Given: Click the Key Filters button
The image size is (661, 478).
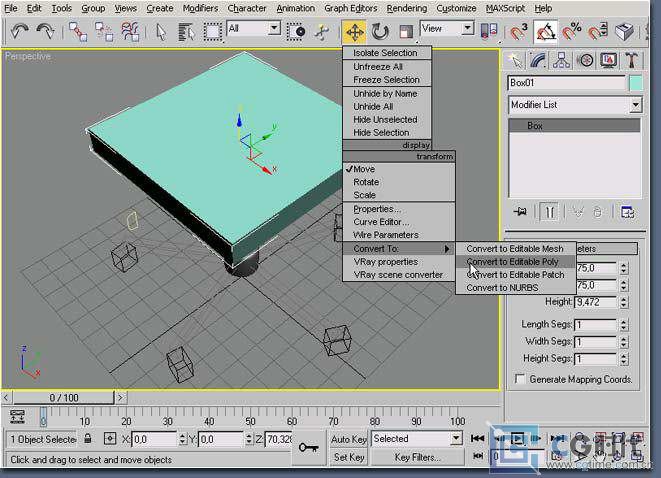Looking at the screenshot, I should point(417,457).
